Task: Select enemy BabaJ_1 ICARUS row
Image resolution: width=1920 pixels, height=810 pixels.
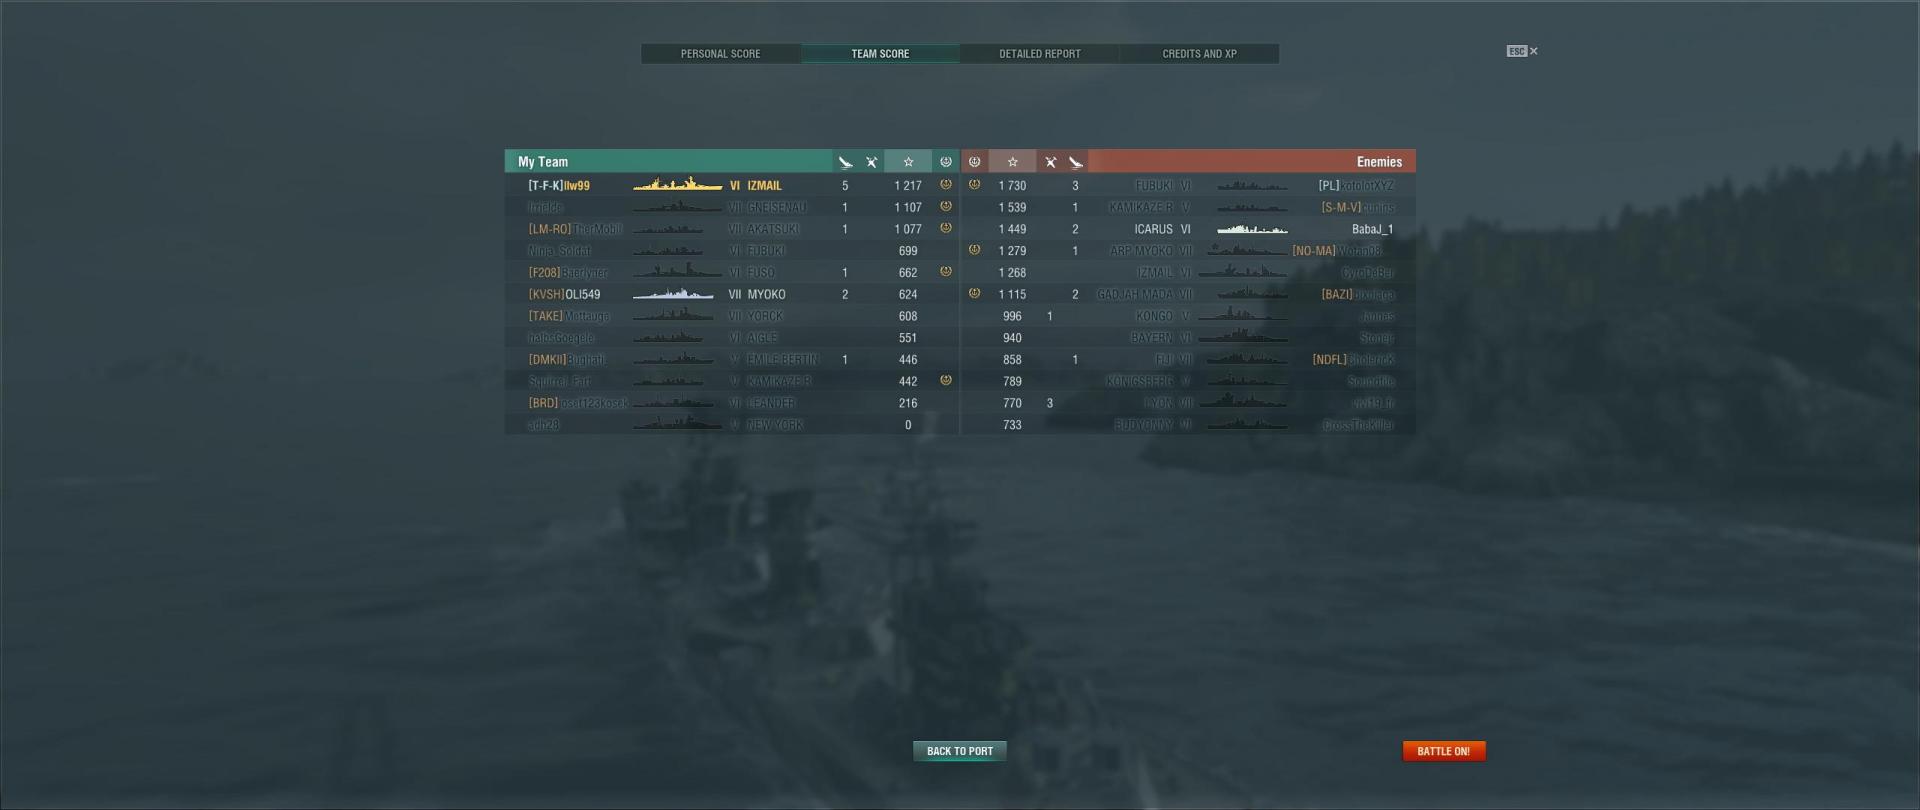Action: [x=1188, y=229]
